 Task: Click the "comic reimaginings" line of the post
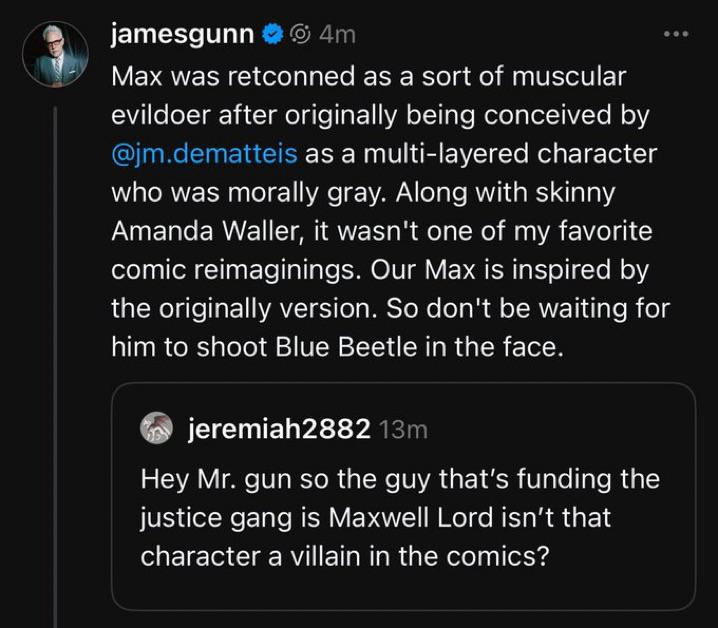tap(380, 271)
